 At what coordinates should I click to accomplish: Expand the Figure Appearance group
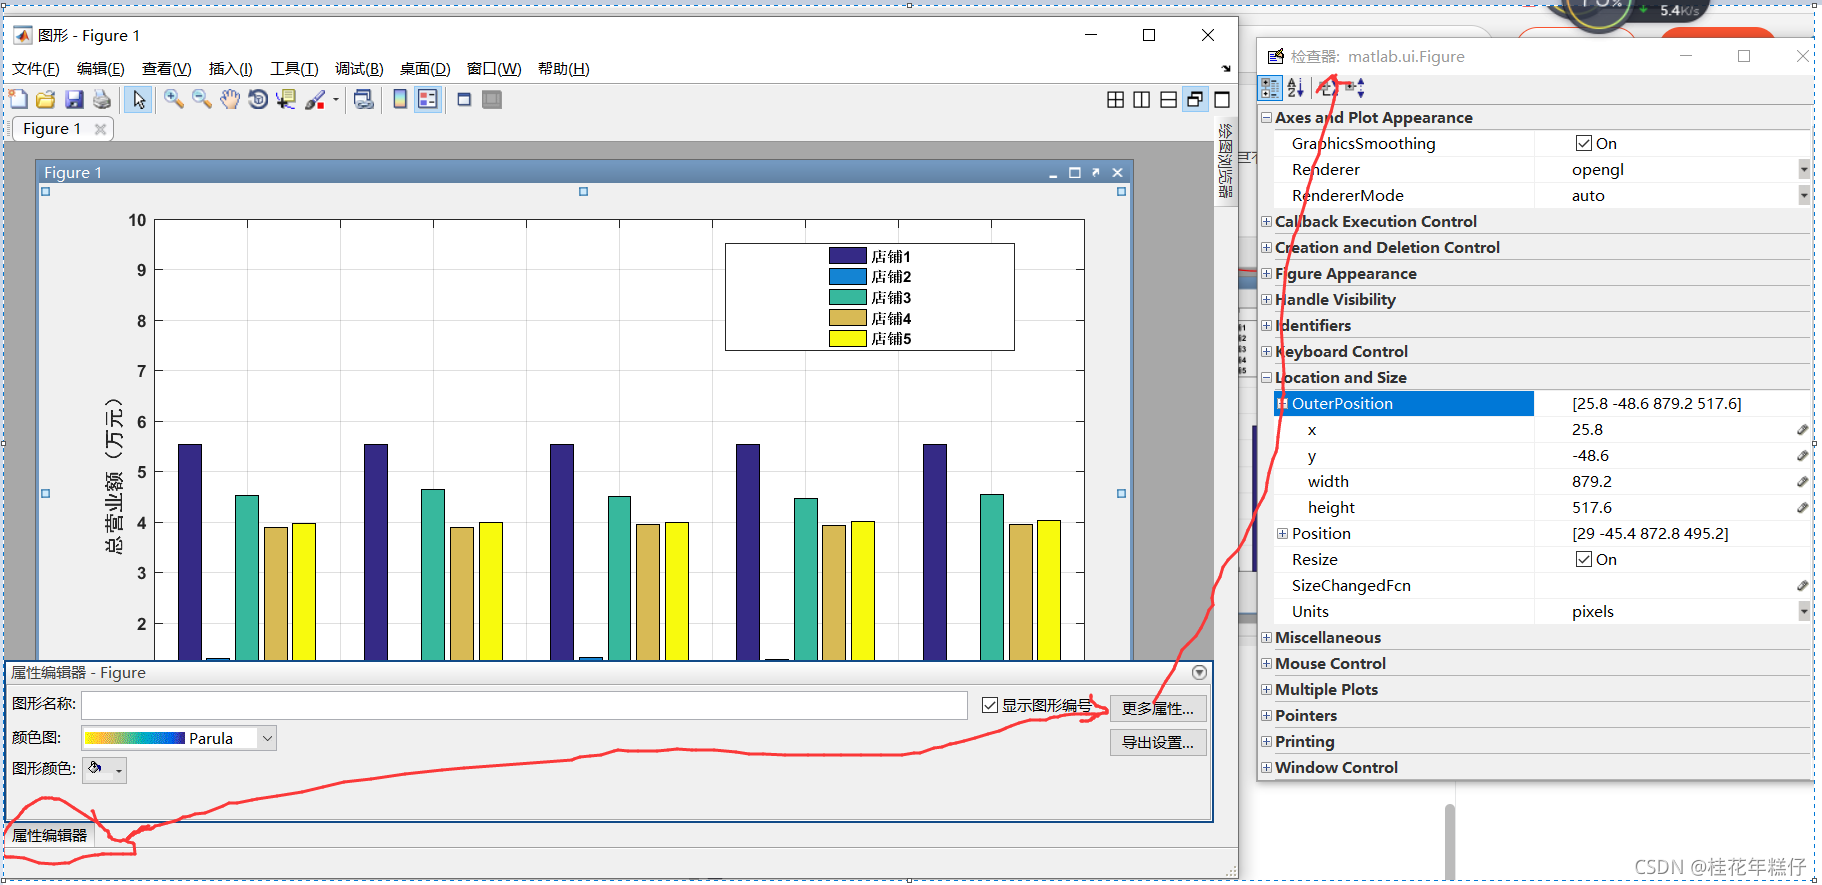coord(1267,273)
